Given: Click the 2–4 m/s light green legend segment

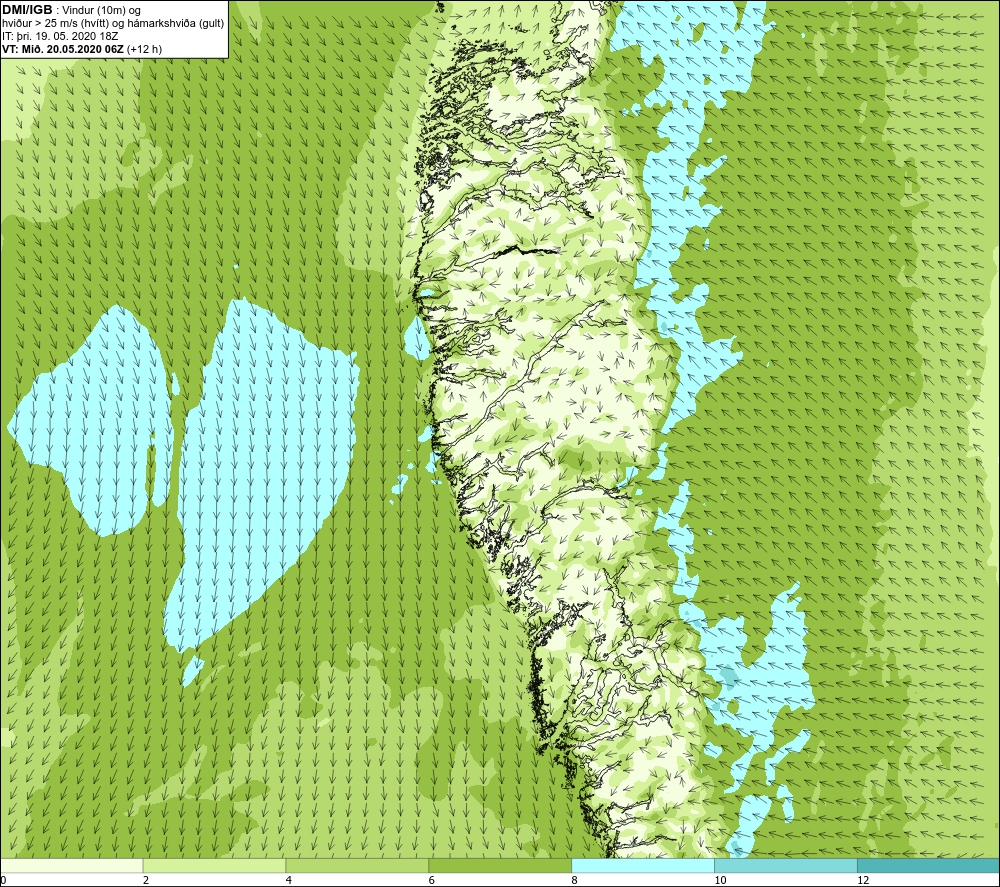Looking at the screenshot, I should 214,865.
